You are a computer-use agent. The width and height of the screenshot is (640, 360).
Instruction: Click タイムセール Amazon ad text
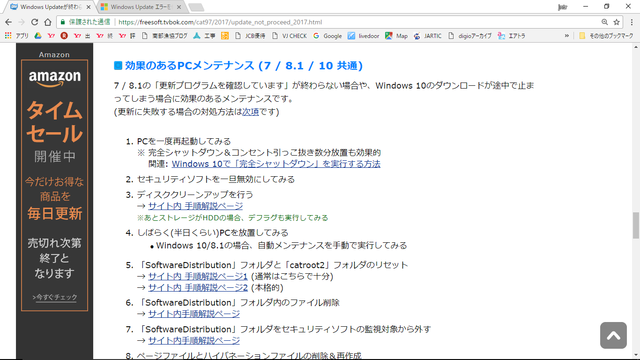point(55,122)
